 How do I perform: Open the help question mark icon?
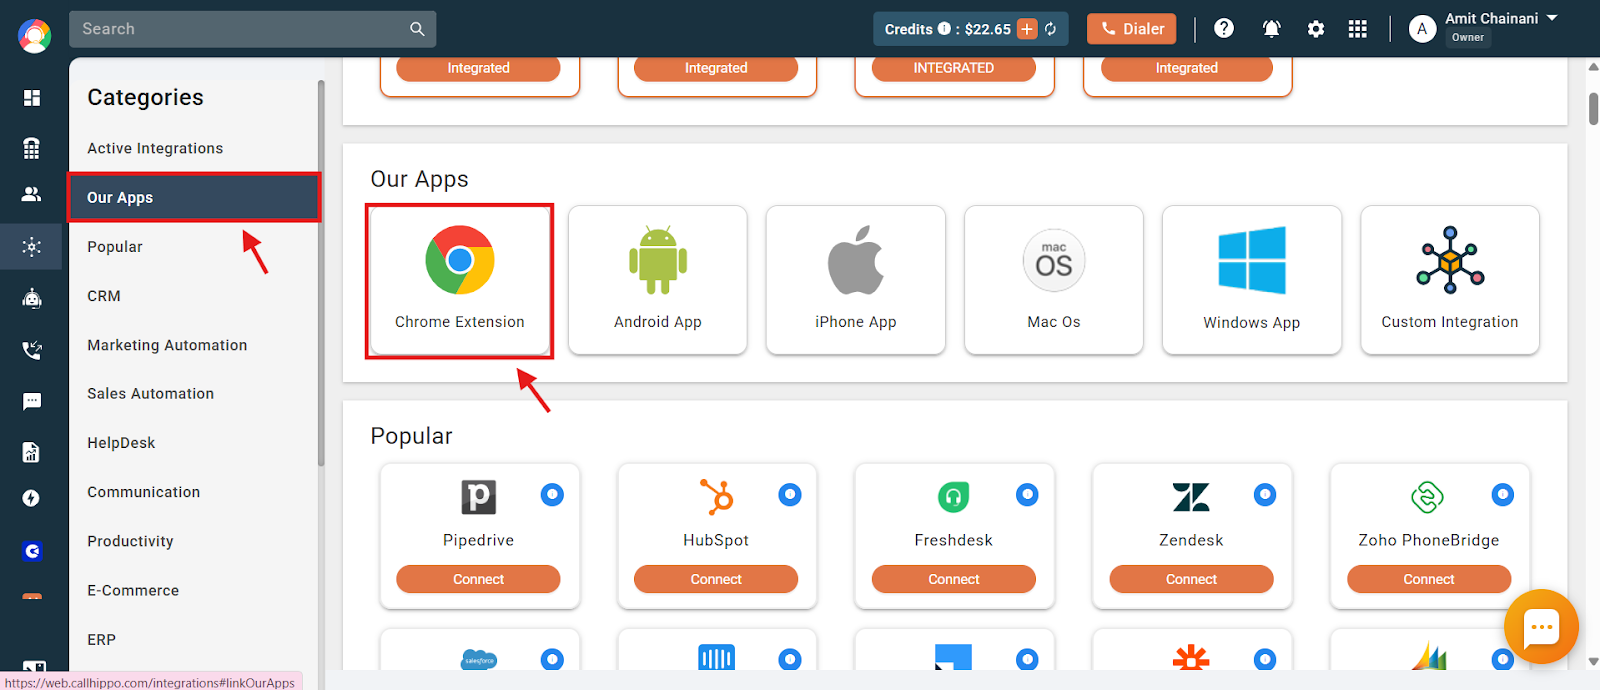1223,28
